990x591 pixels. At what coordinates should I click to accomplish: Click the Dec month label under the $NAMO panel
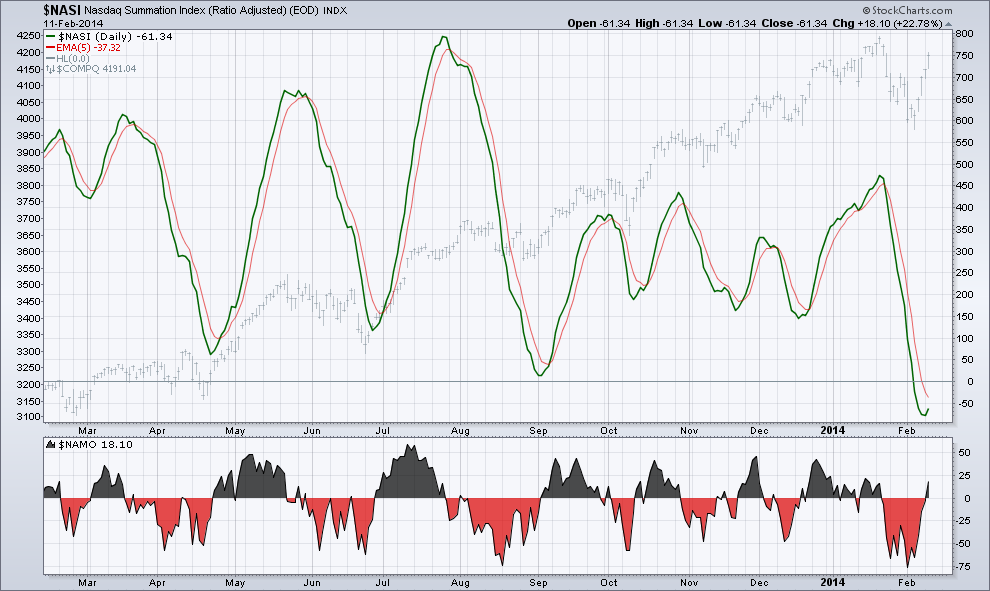click(759, 583)
